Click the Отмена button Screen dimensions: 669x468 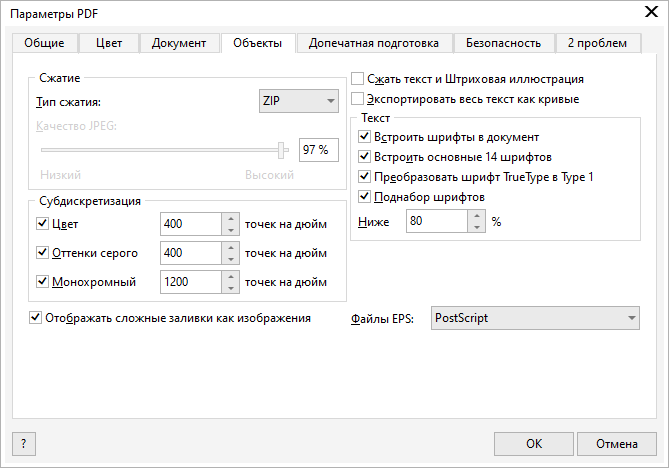[x=617, y=443]
